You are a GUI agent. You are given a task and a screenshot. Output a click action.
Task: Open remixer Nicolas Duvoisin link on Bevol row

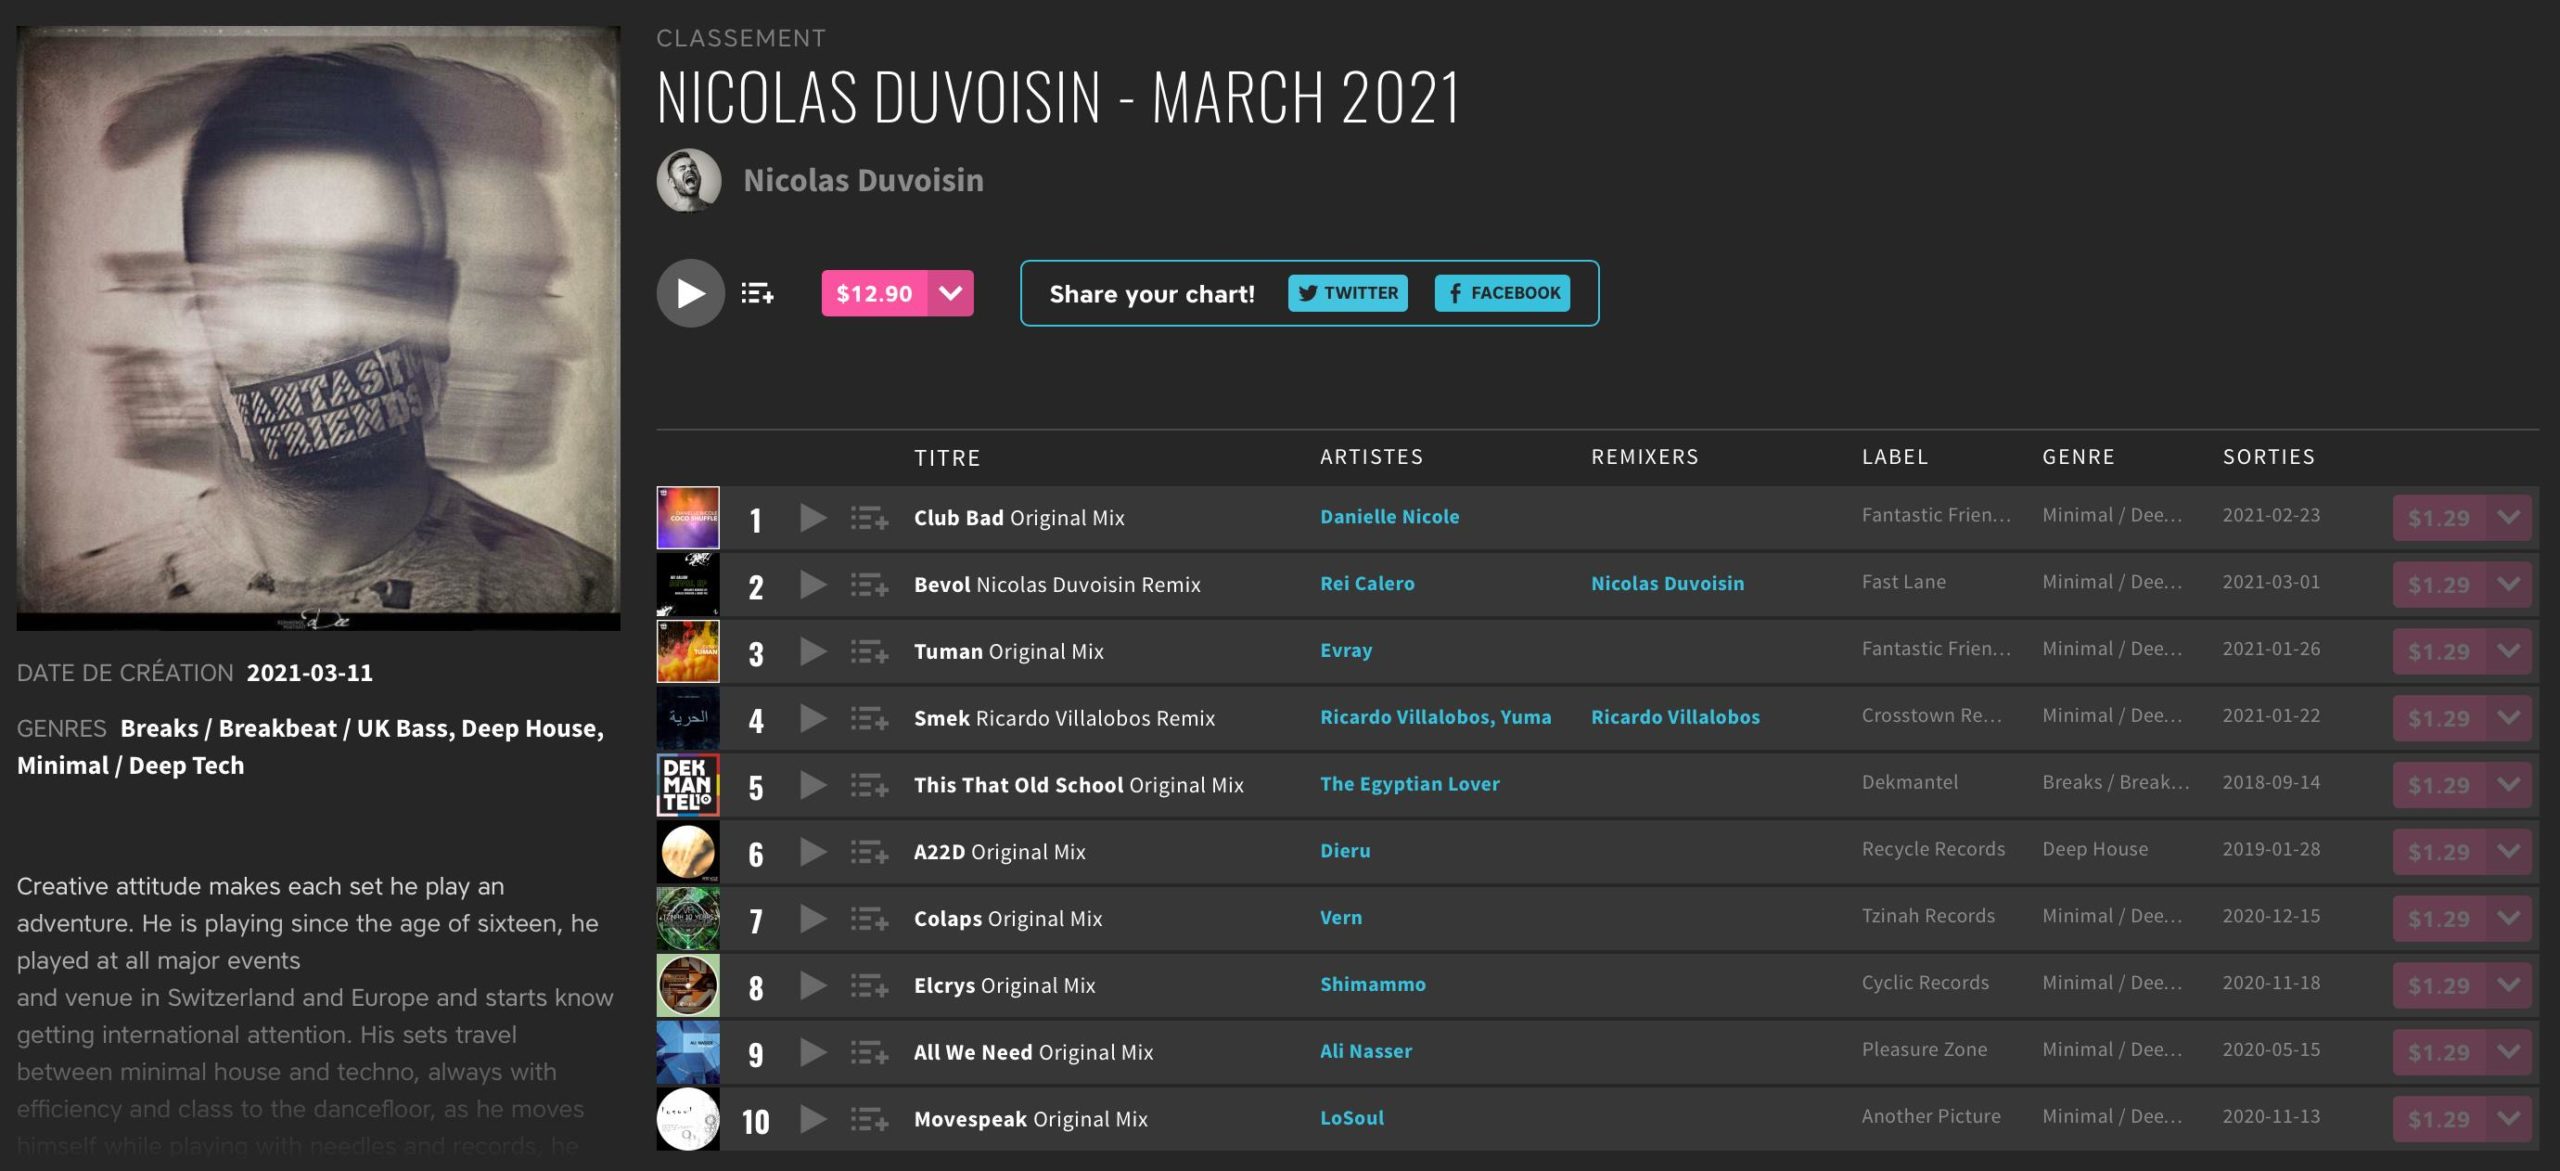(1667, 584)
